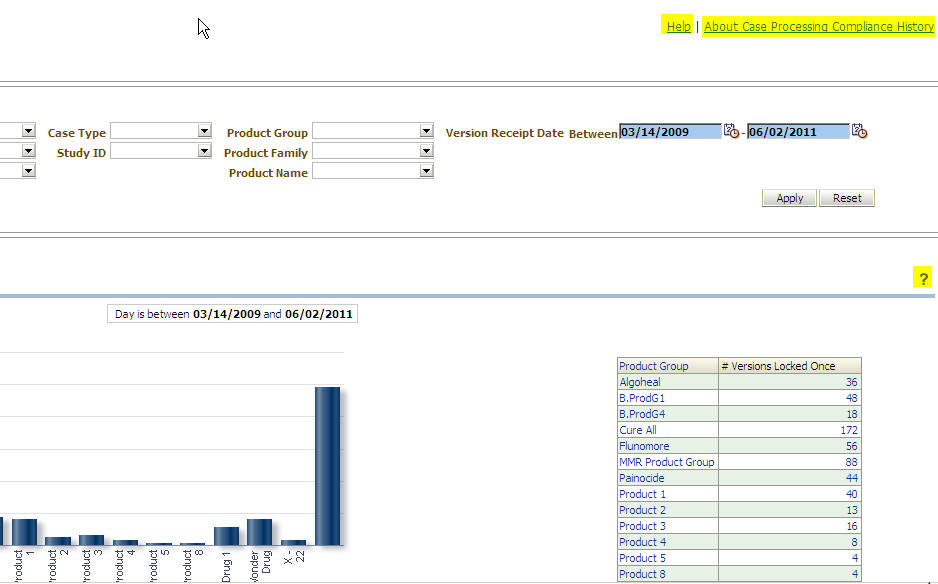Click value 16 in Product 3 row

(x=852, y=526)
